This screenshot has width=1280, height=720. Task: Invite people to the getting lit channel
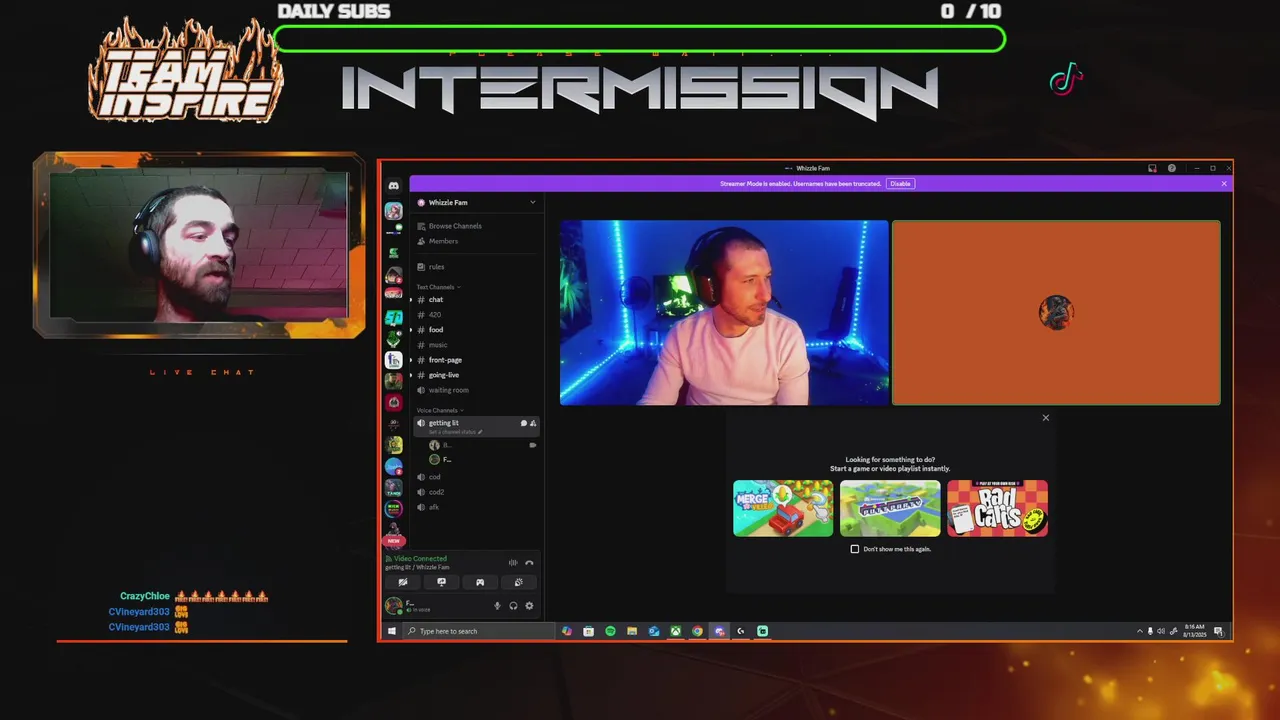tap(533, 423)
